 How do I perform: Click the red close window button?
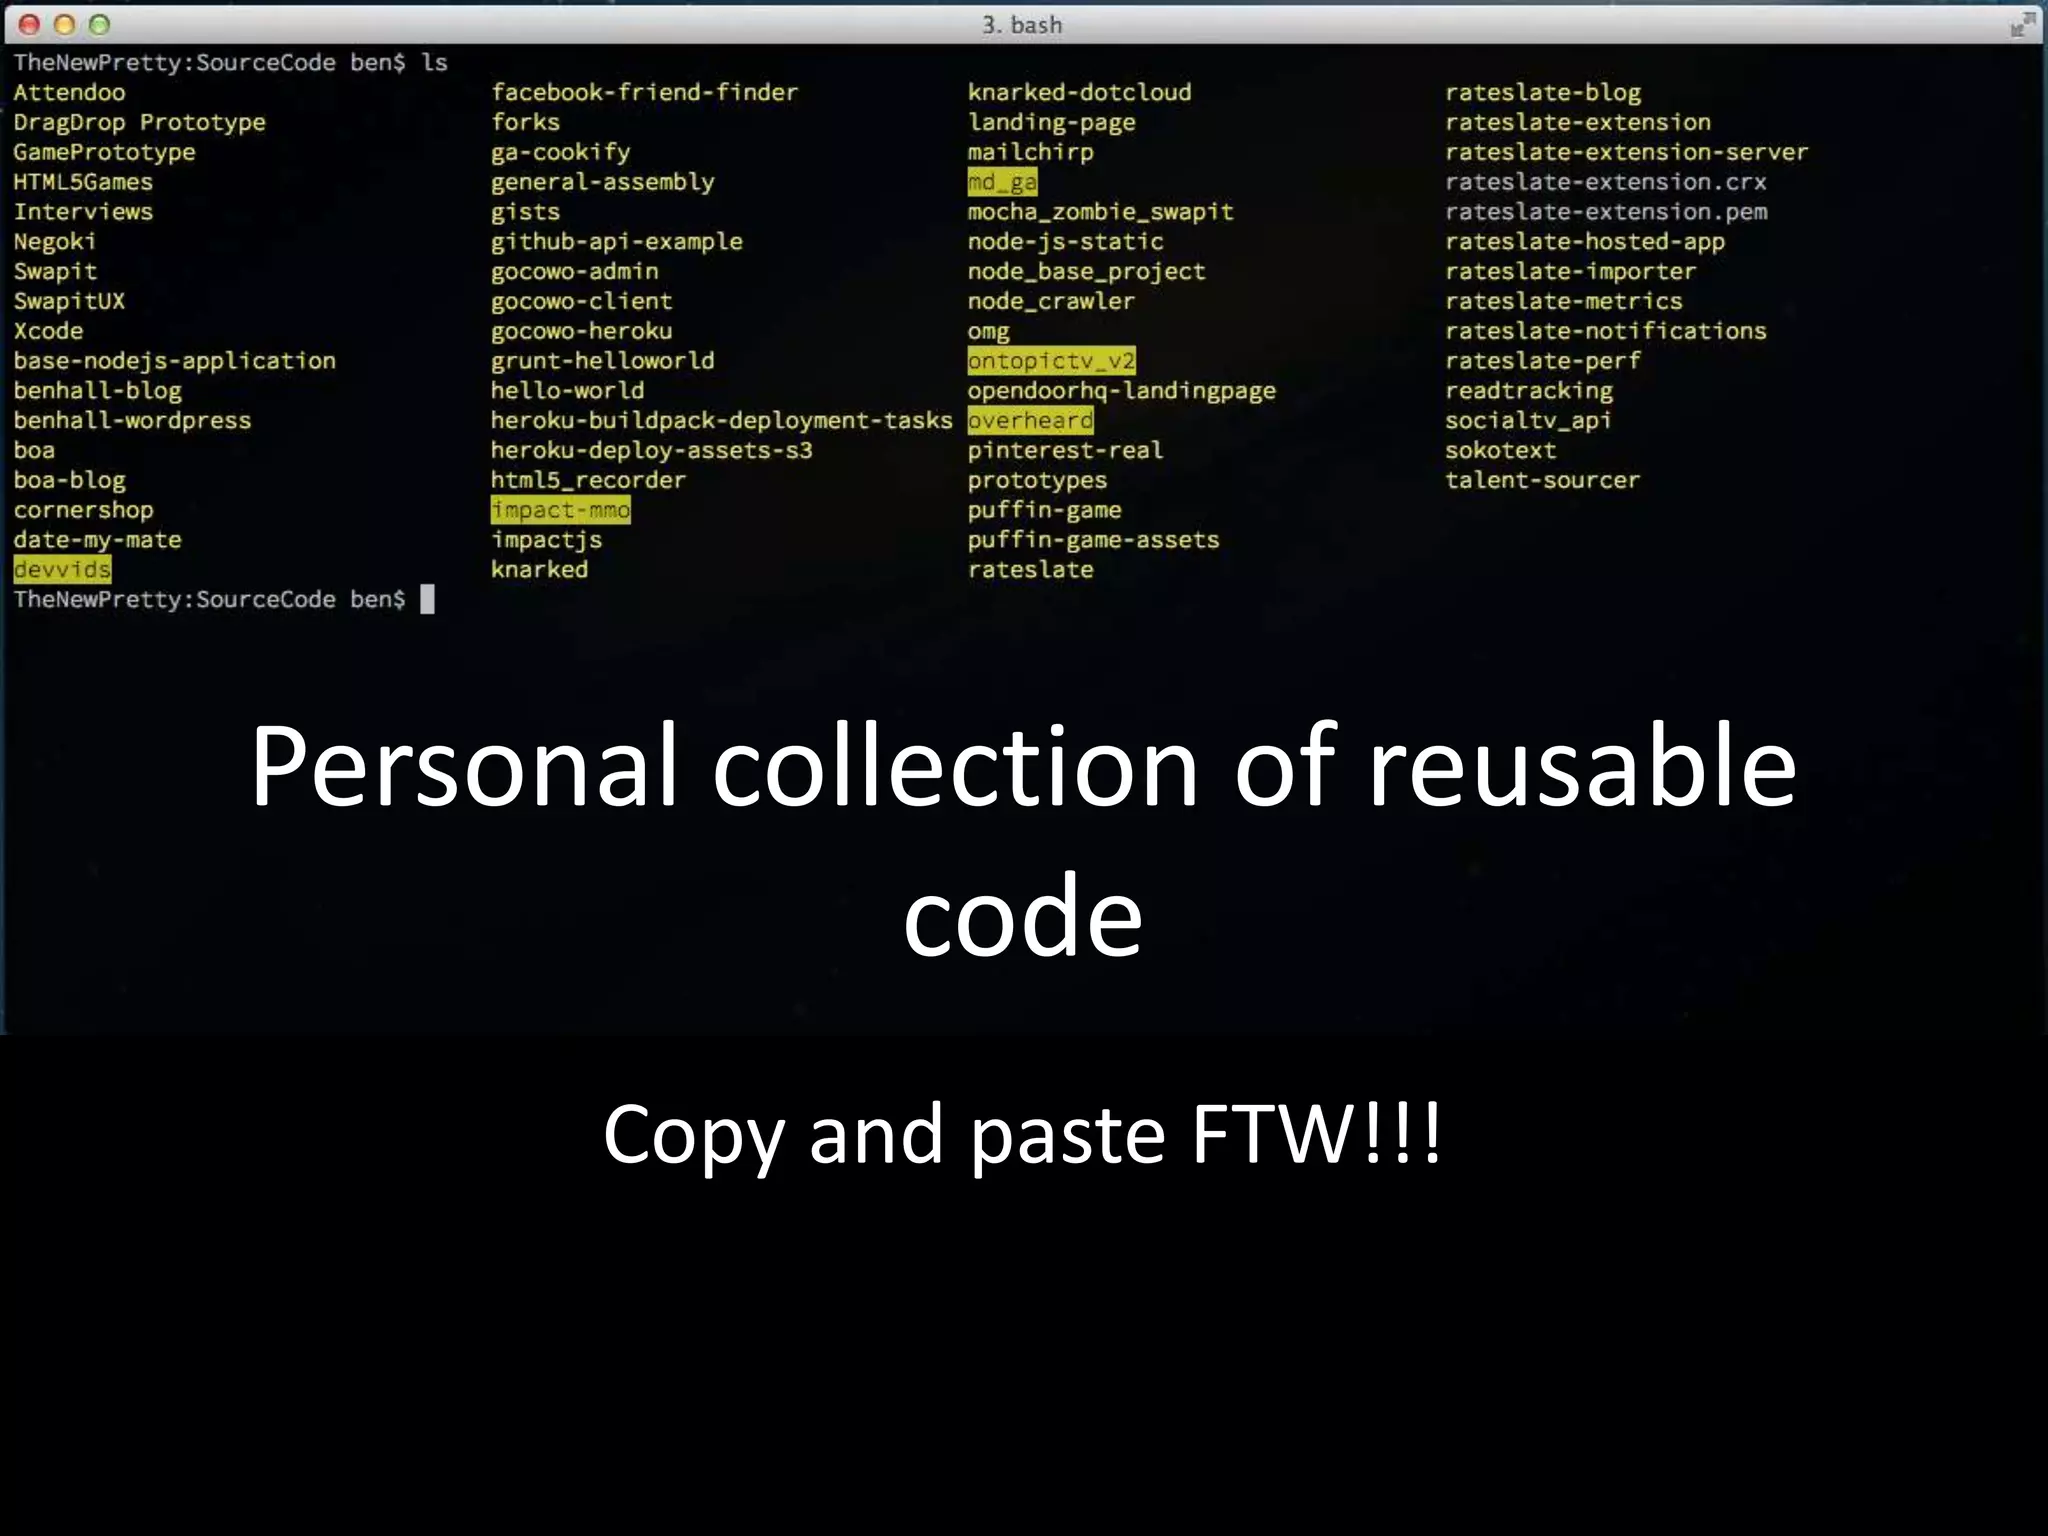tap(29, 25)
